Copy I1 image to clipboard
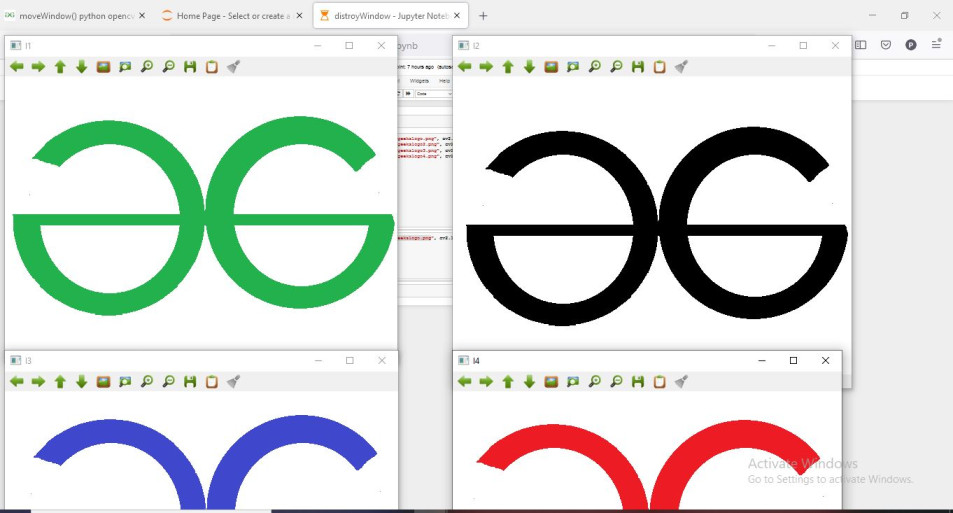953x513 pixels. click(212, 67)
